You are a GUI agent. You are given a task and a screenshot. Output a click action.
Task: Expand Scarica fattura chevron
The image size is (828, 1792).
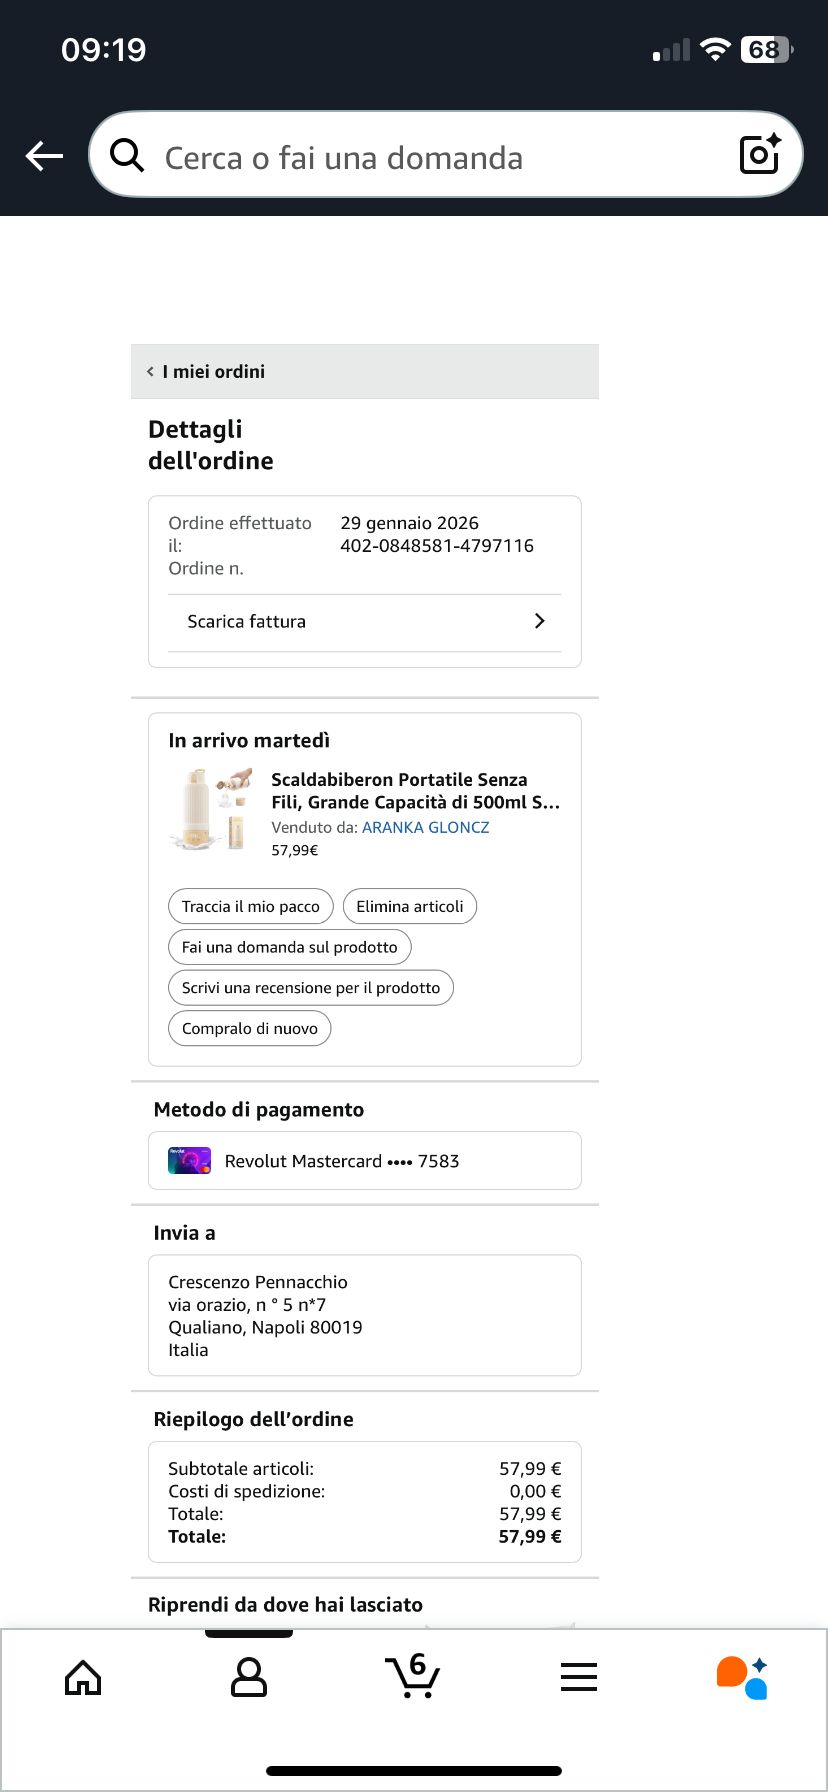[540, 621]
